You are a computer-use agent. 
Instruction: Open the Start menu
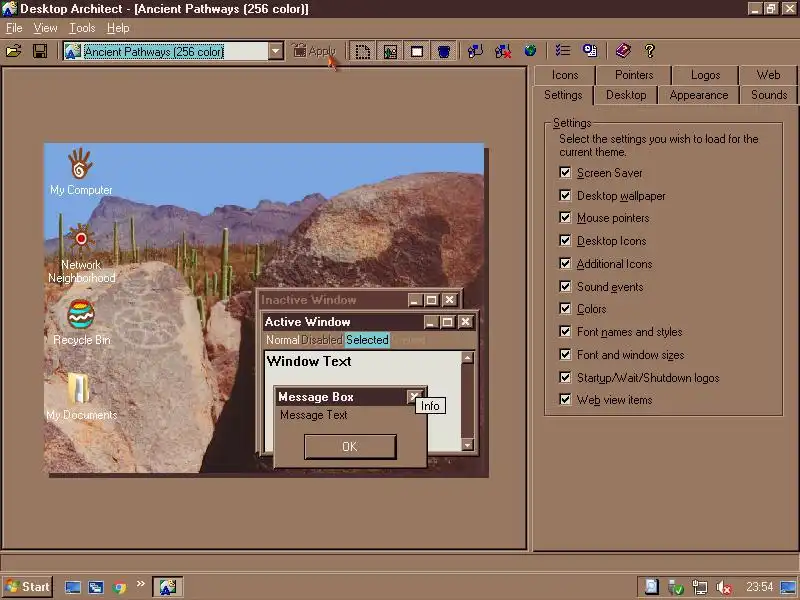tap(28, 587)
